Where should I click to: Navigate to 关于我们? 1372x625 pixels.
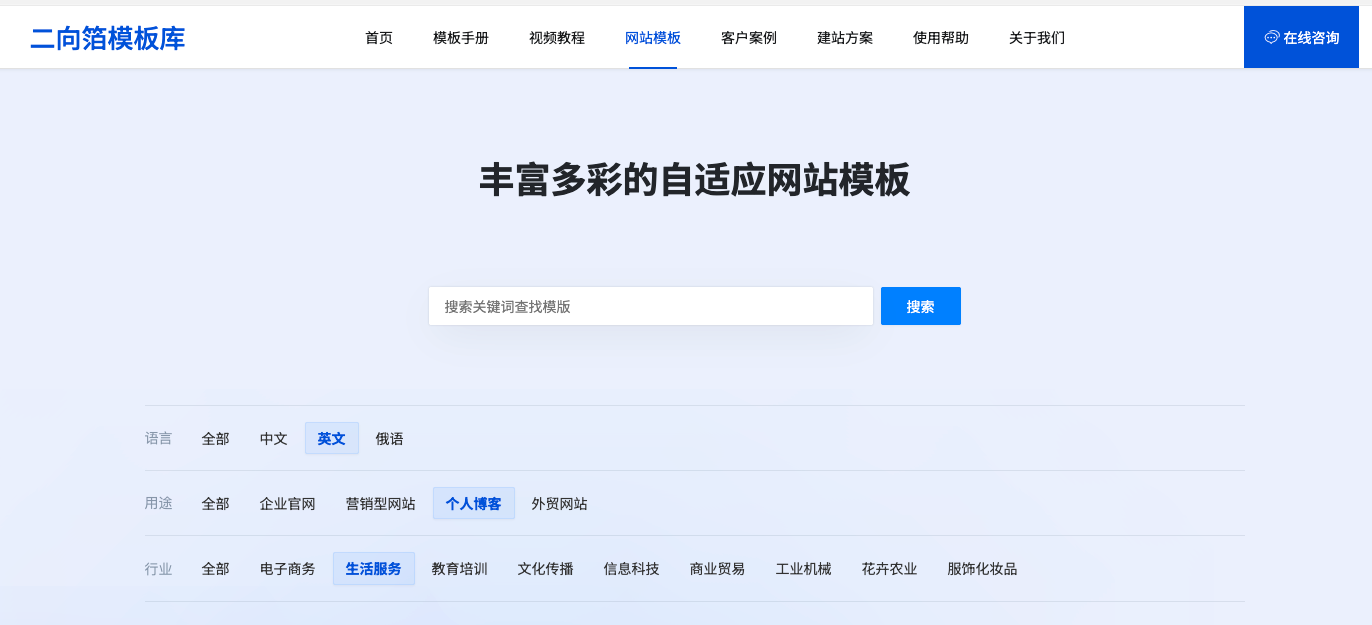click(1037, 38)
